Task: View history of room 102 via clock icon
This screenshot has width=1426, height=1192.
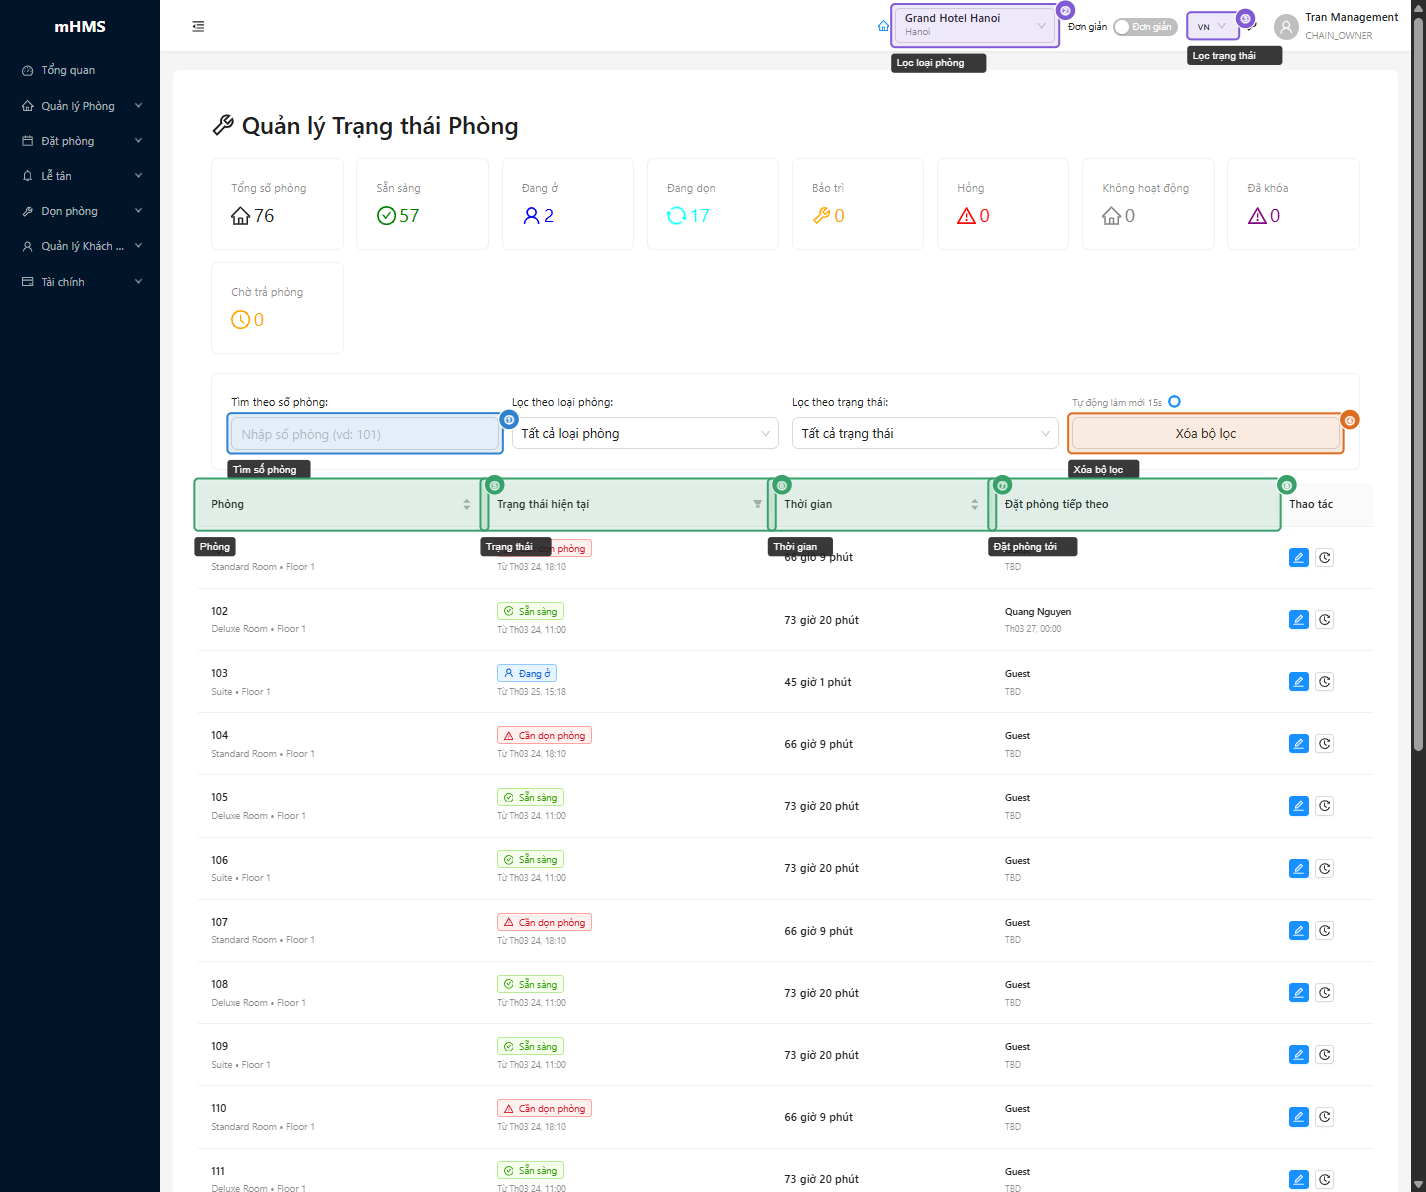Action: pyautogui.click(x=1325, y=619)
